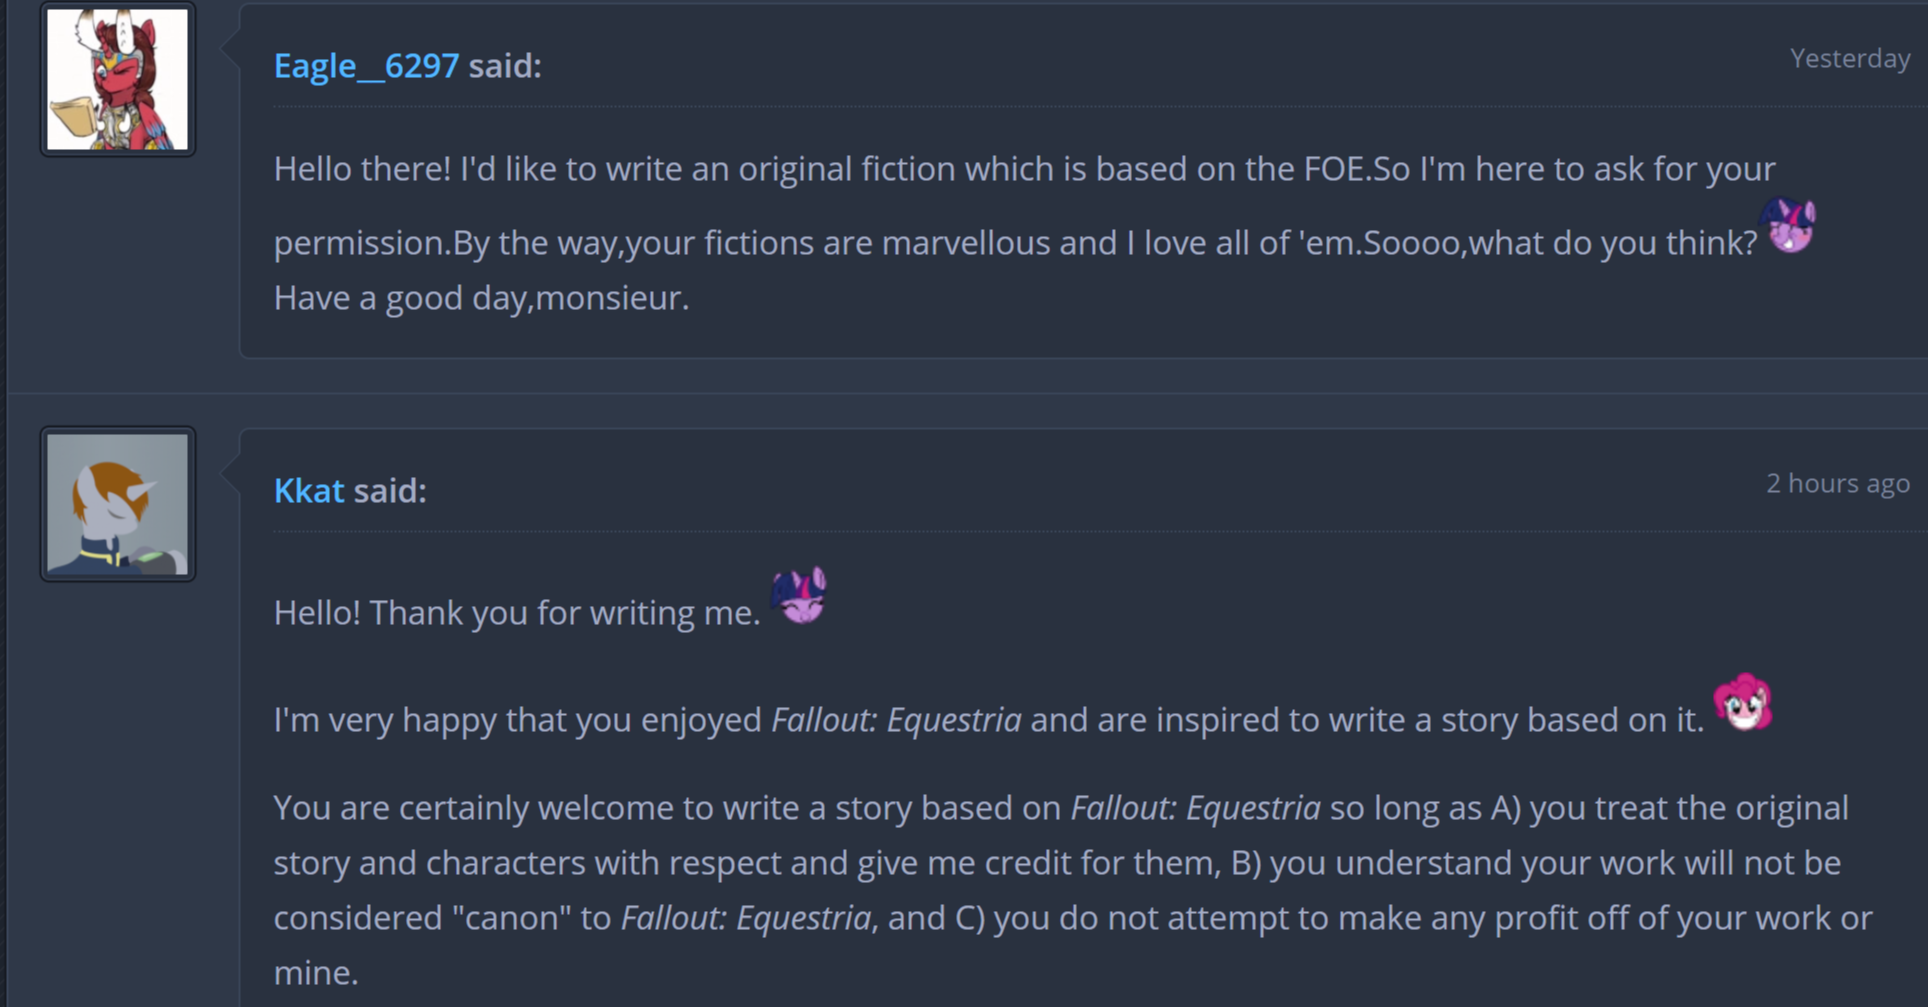Click the "Yesterday" comment timestamp
Screen dimensions: 1929x1007
point(1849,59)
